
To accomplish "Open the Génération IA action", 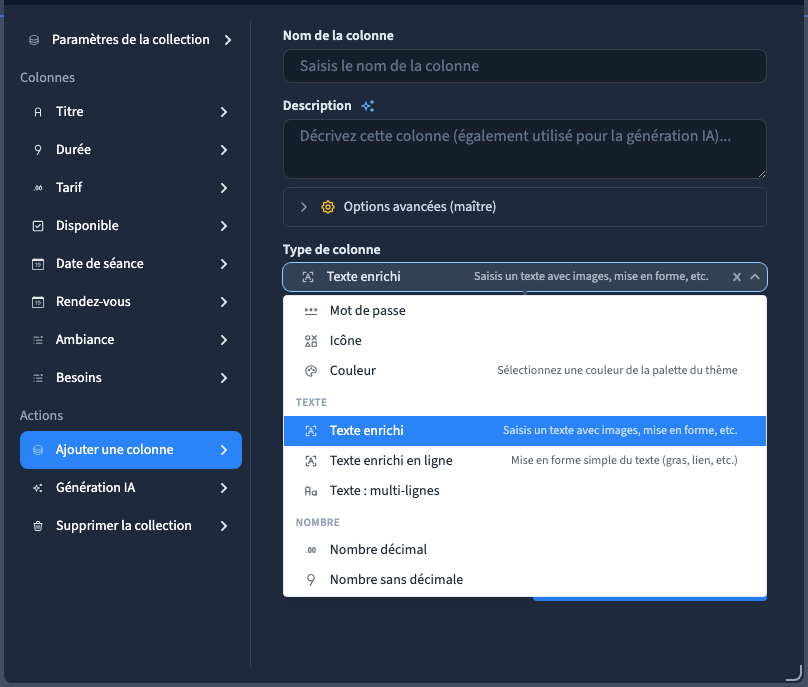I will 131,488.
